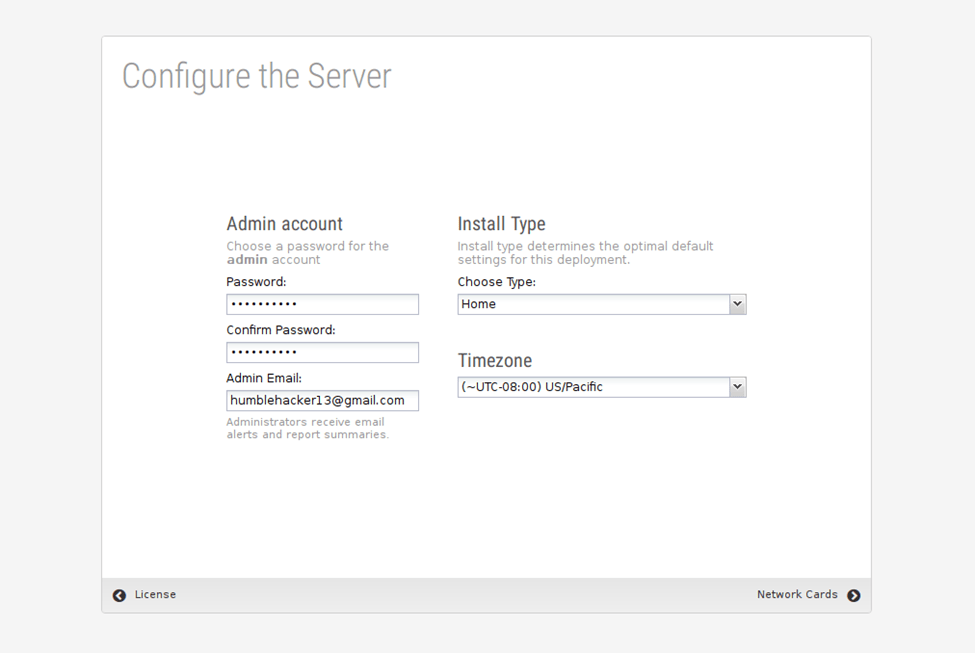The width and height of the screenshot is (975, 653).
Task: Proceed to the Network Cards step
Action: click(x=797, y=595)
